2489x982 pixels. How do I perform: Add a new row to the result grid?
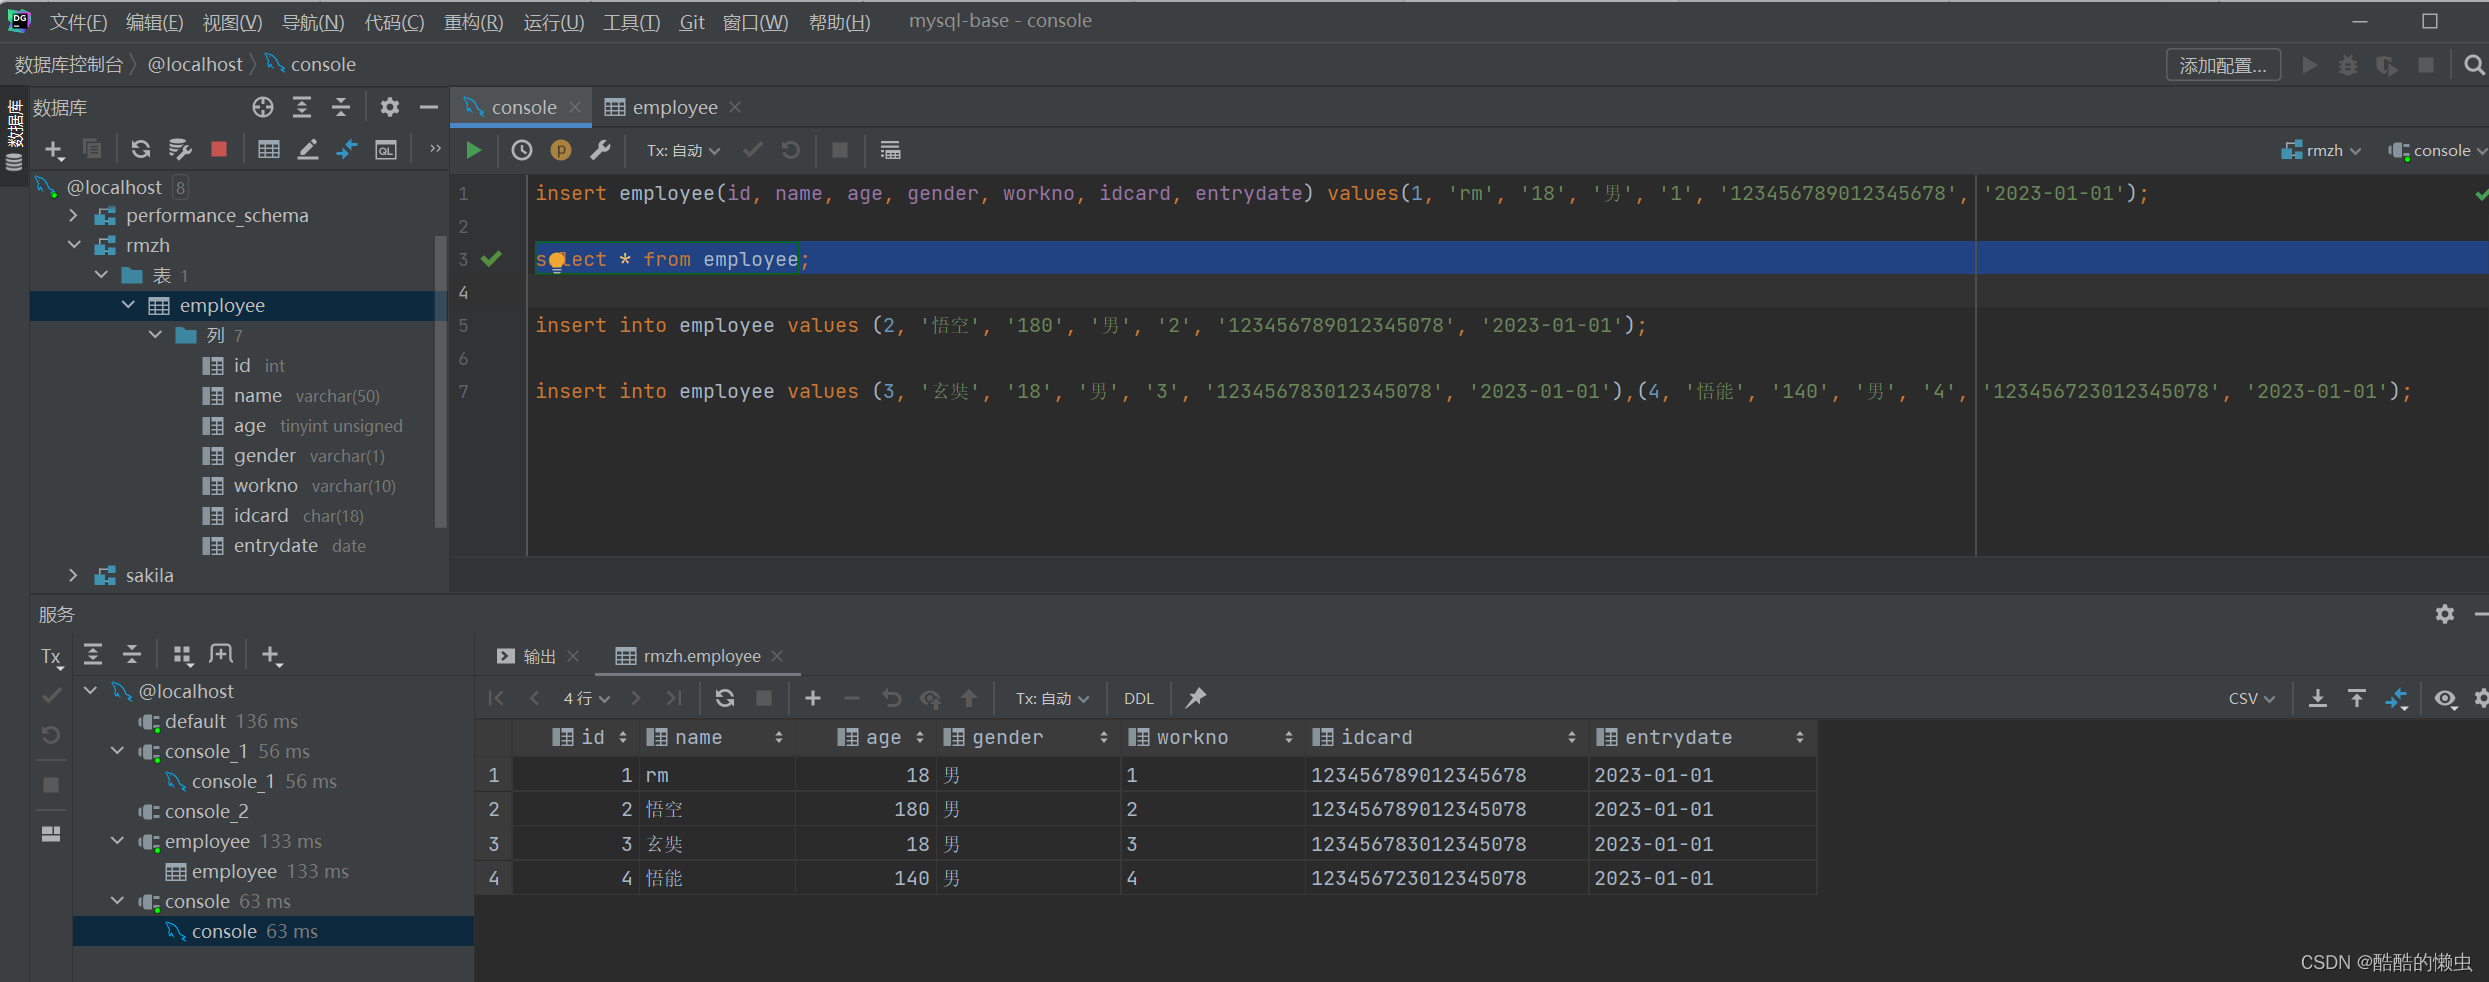[813, 698]
